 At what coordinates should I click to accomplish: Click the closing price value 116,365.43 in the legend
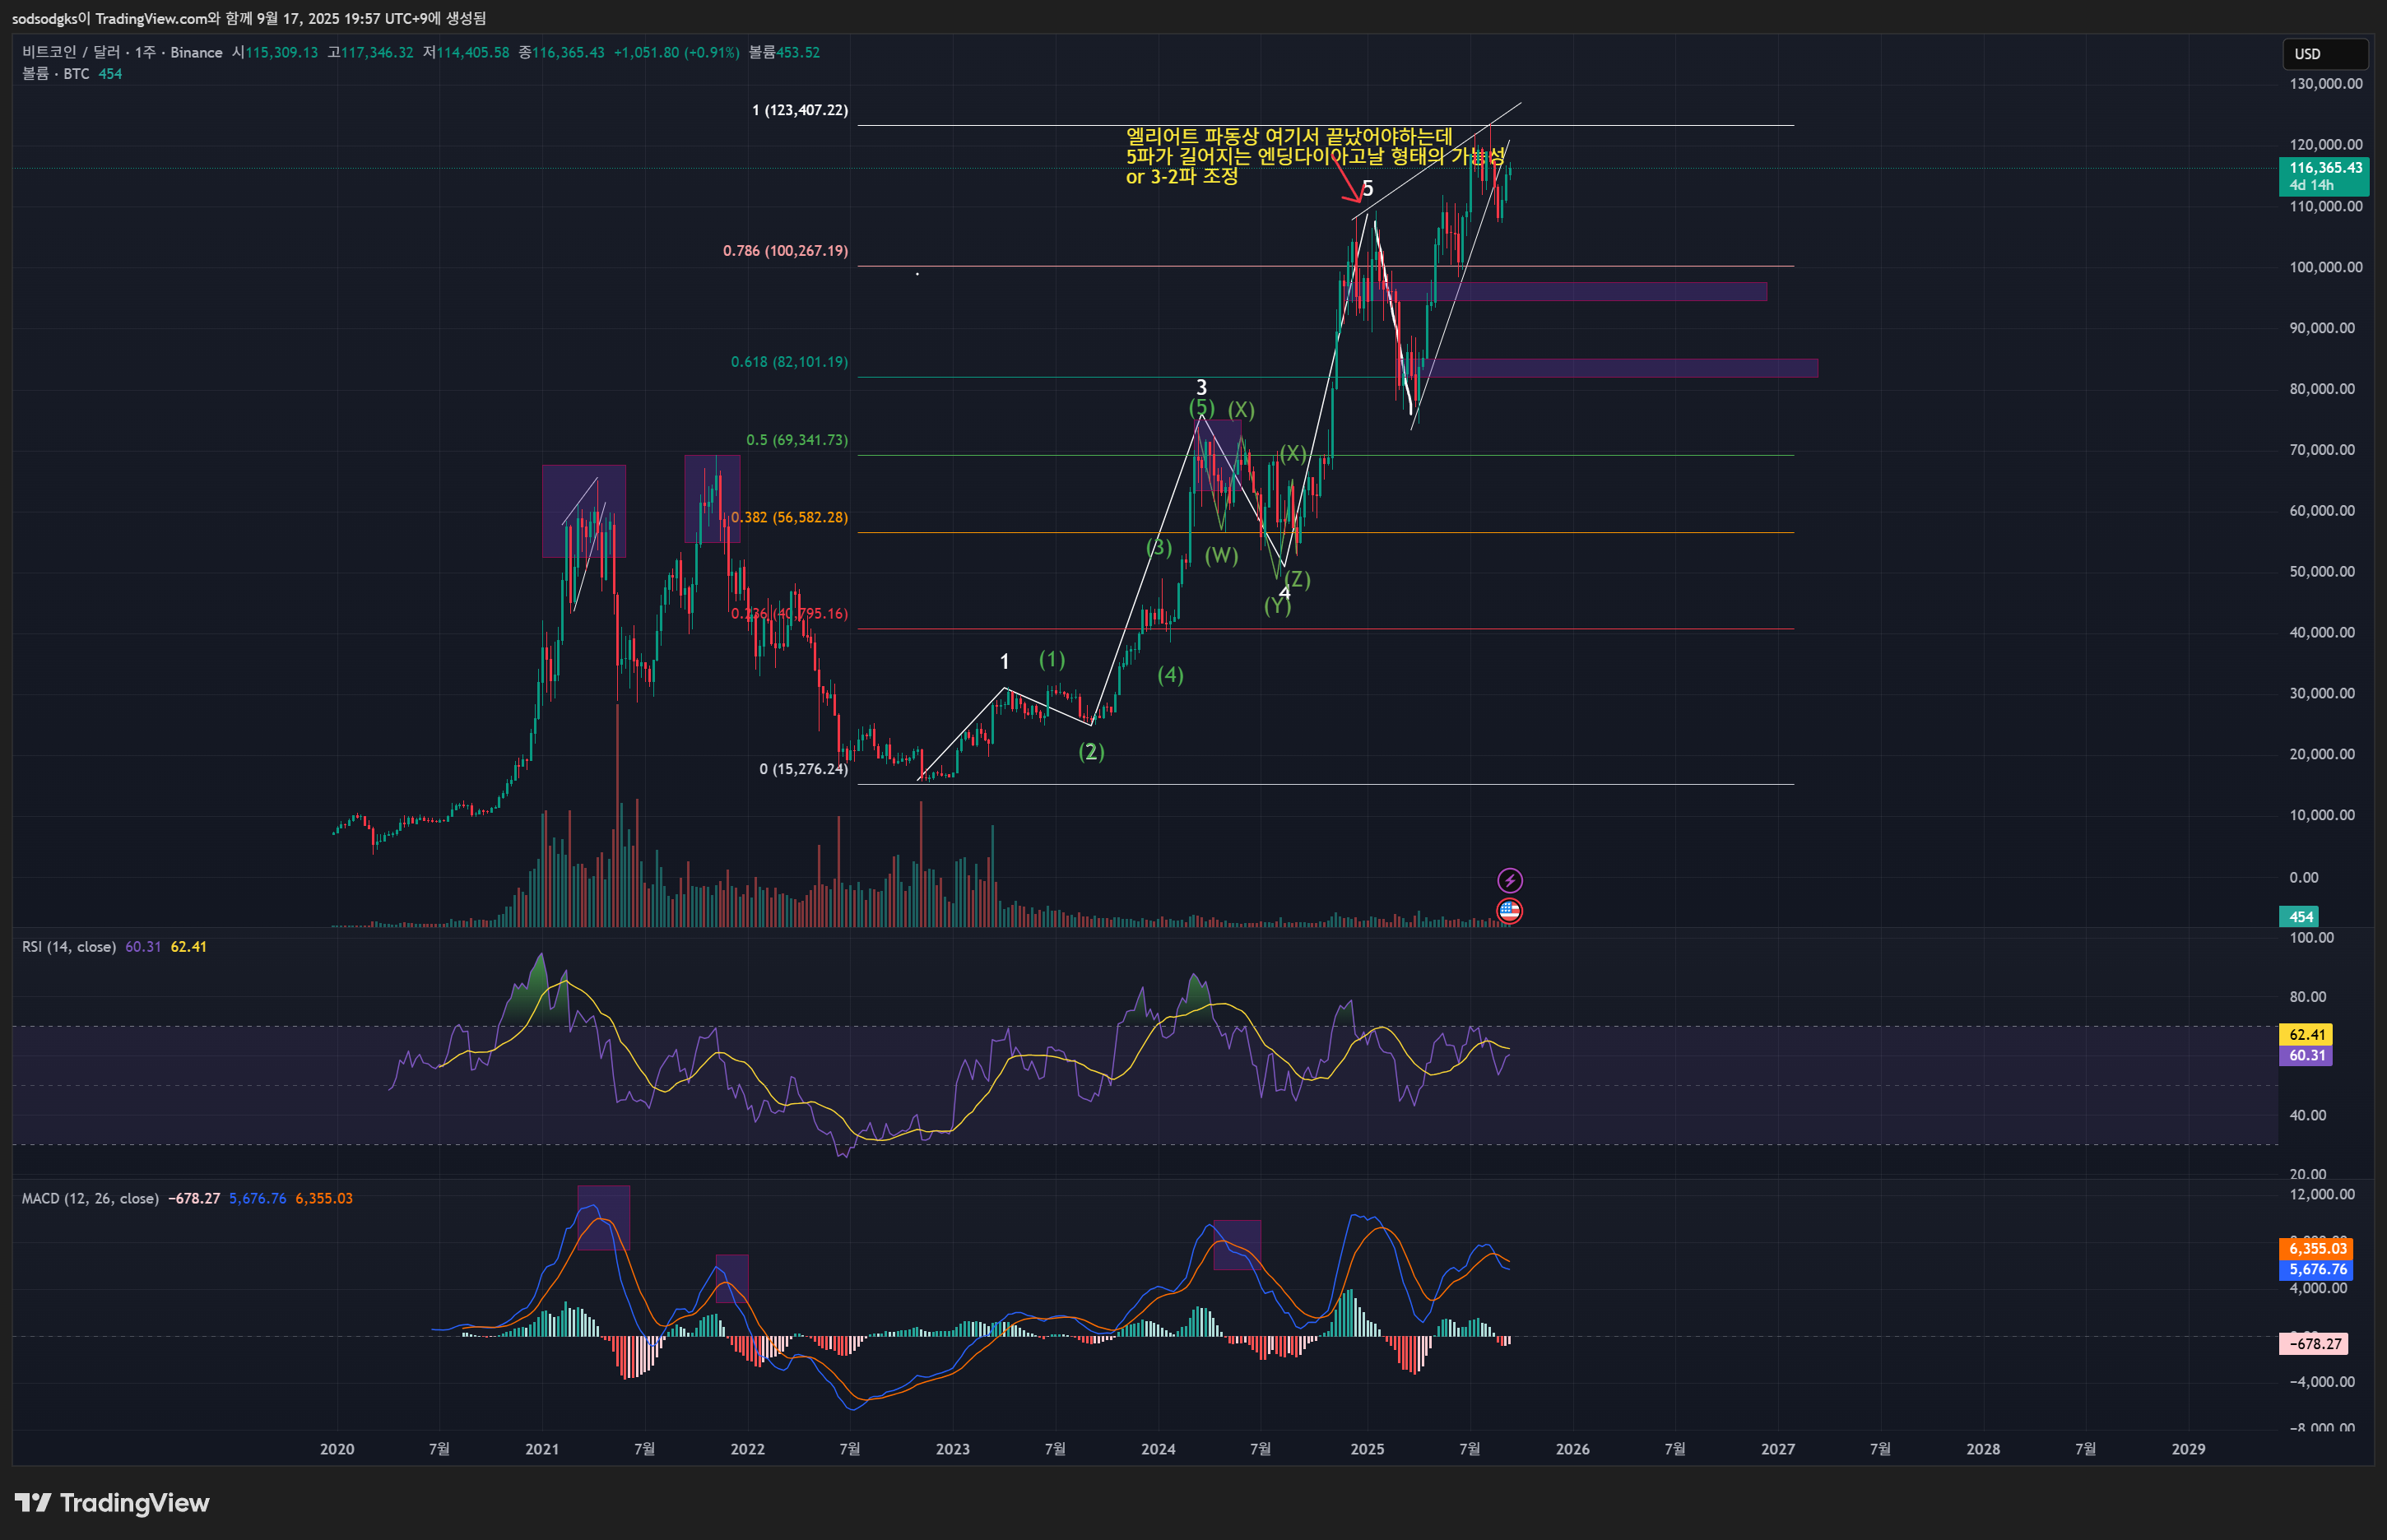(x=568, y=52)
